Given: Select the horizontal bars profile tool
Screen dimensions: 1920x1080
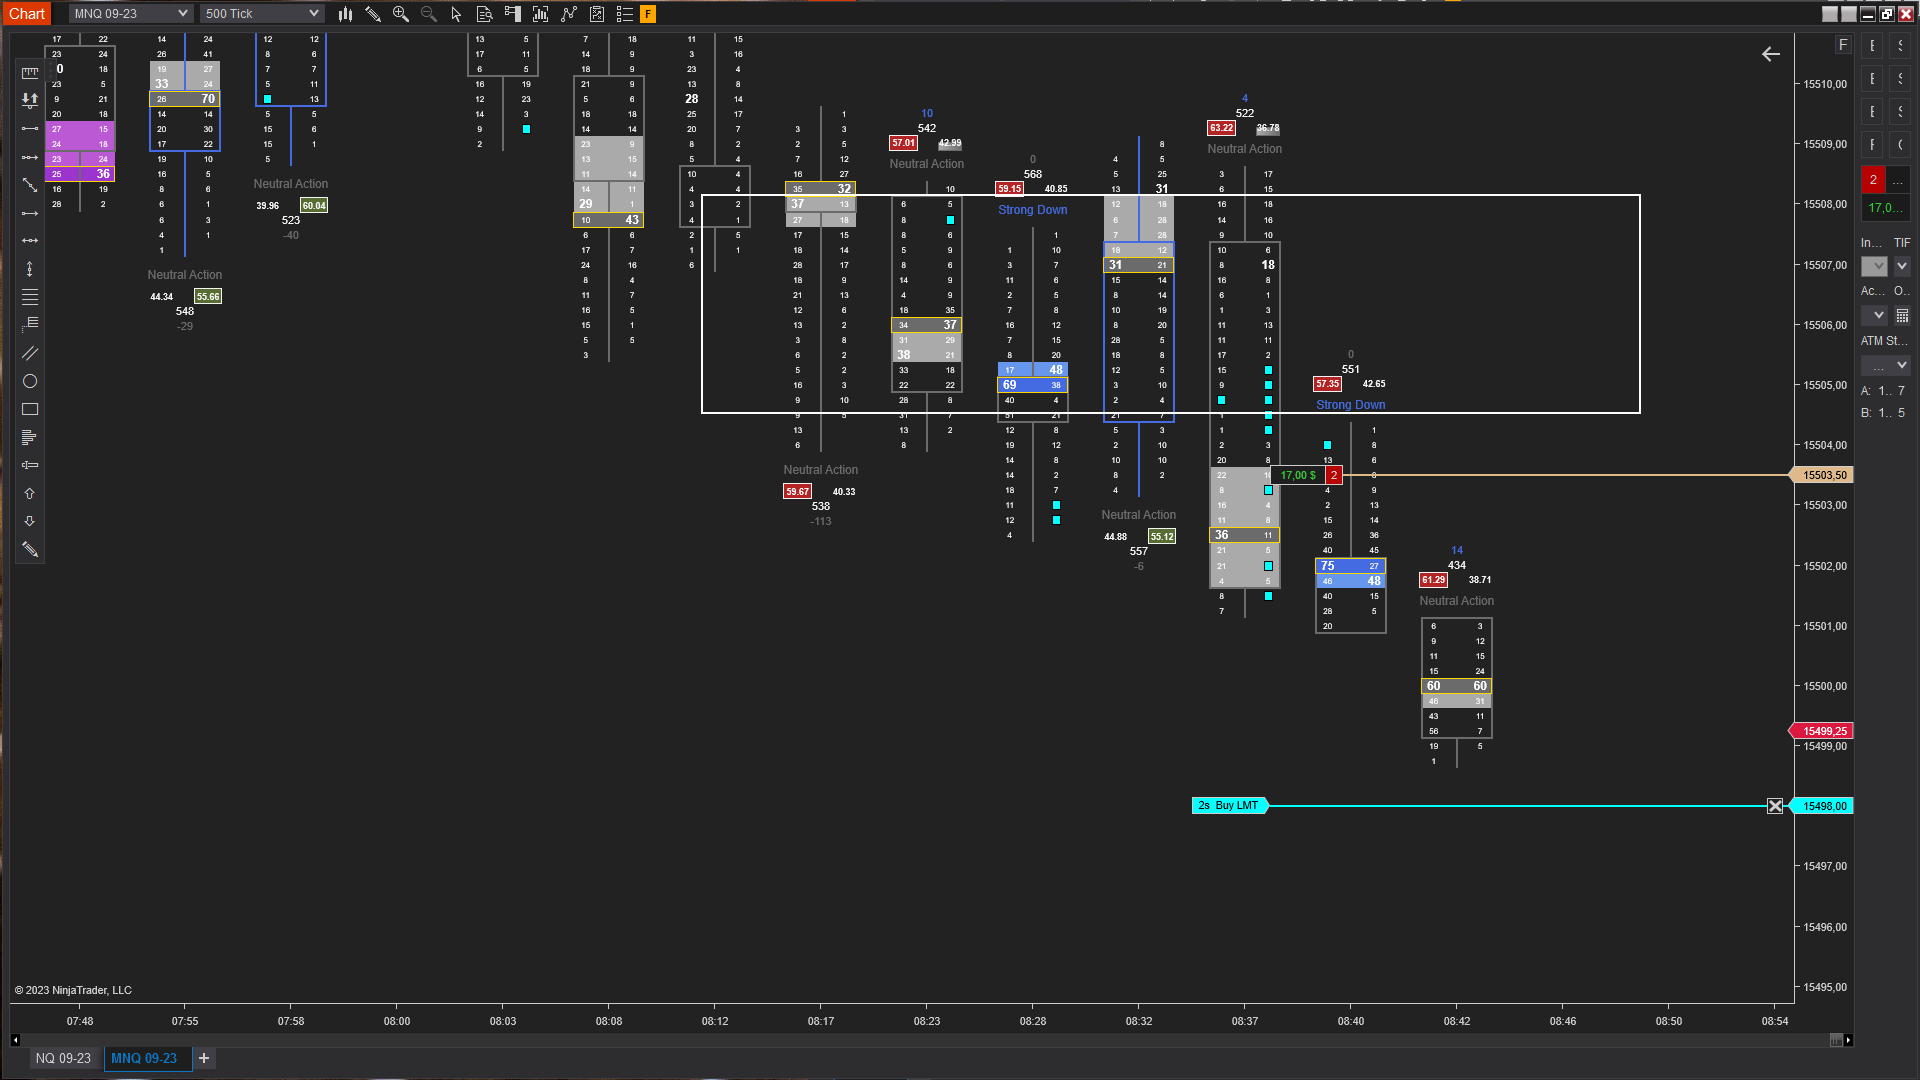Looking at the screenshot, I should pos(30,437).
